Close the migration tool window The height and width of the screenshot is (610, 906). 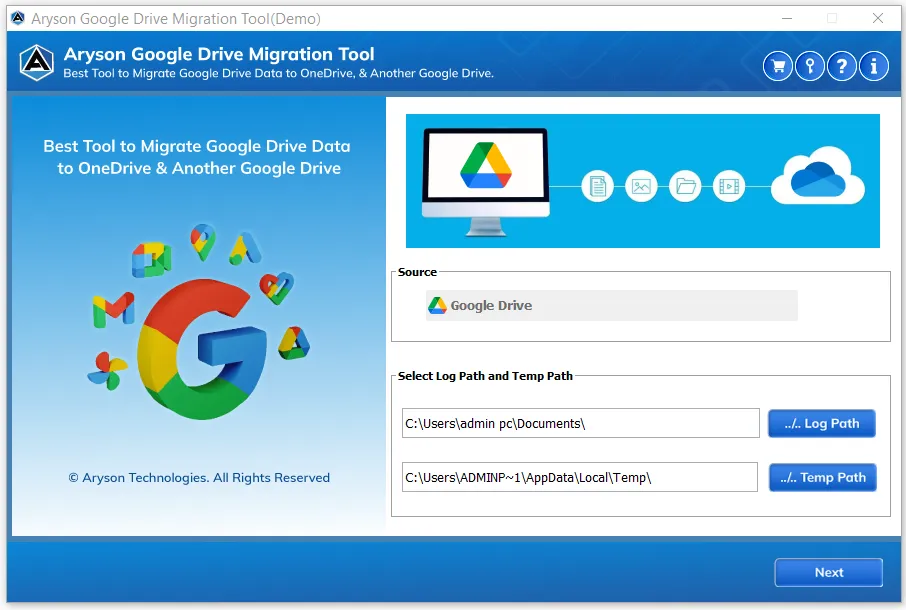878,18
